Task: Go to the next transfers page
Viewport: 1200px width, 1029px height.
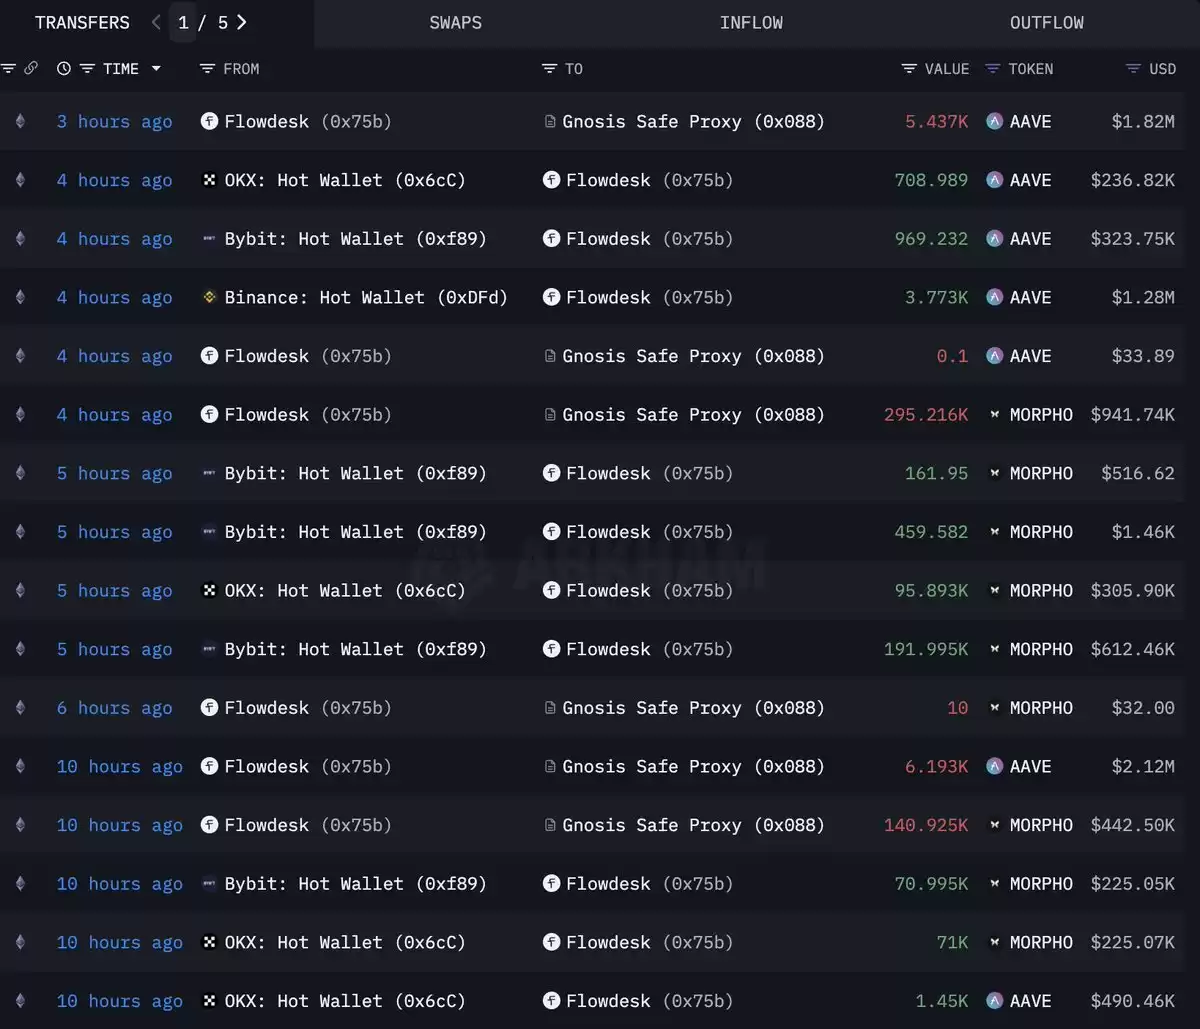Action: 242,22
